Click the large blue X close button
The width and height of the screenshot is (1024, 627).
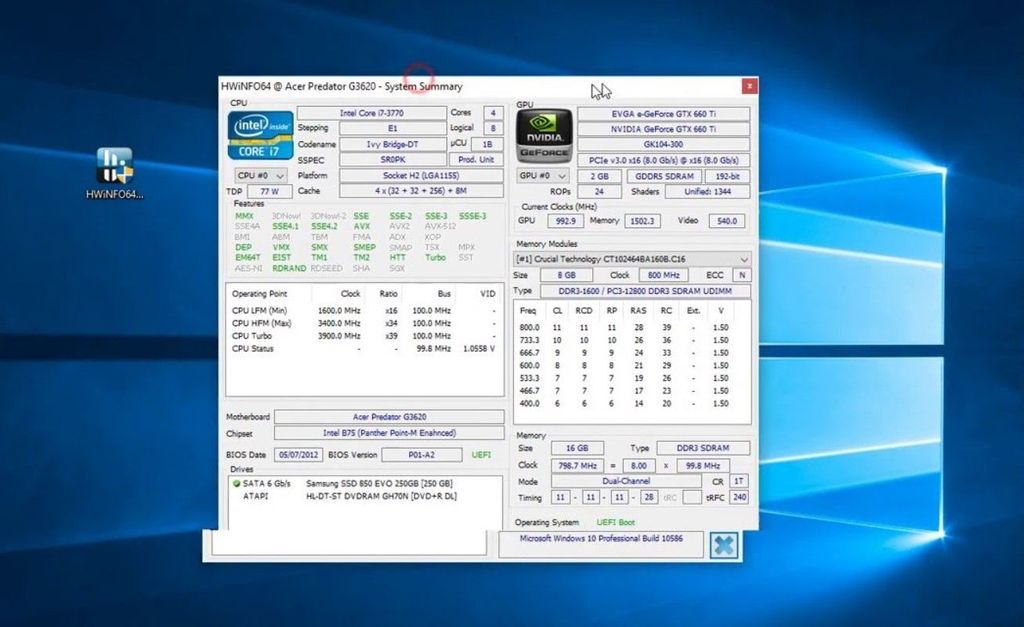(x=724, y=545)
